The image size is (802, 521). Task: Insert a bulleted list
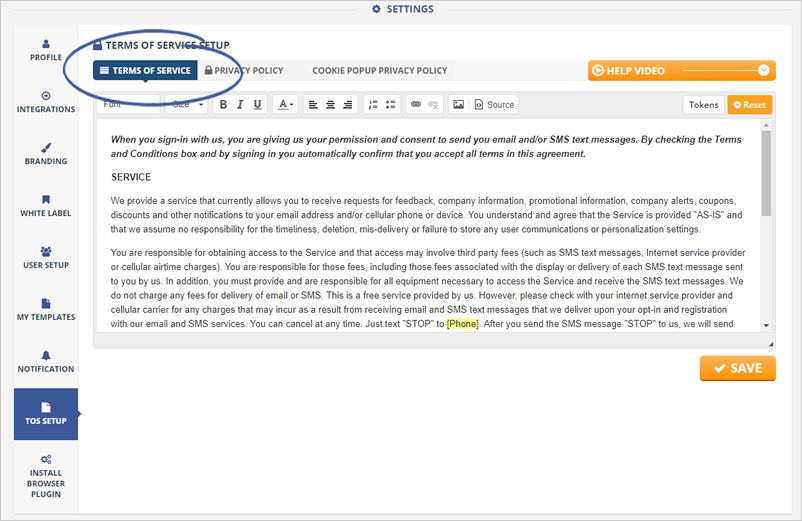coord(390,105)
